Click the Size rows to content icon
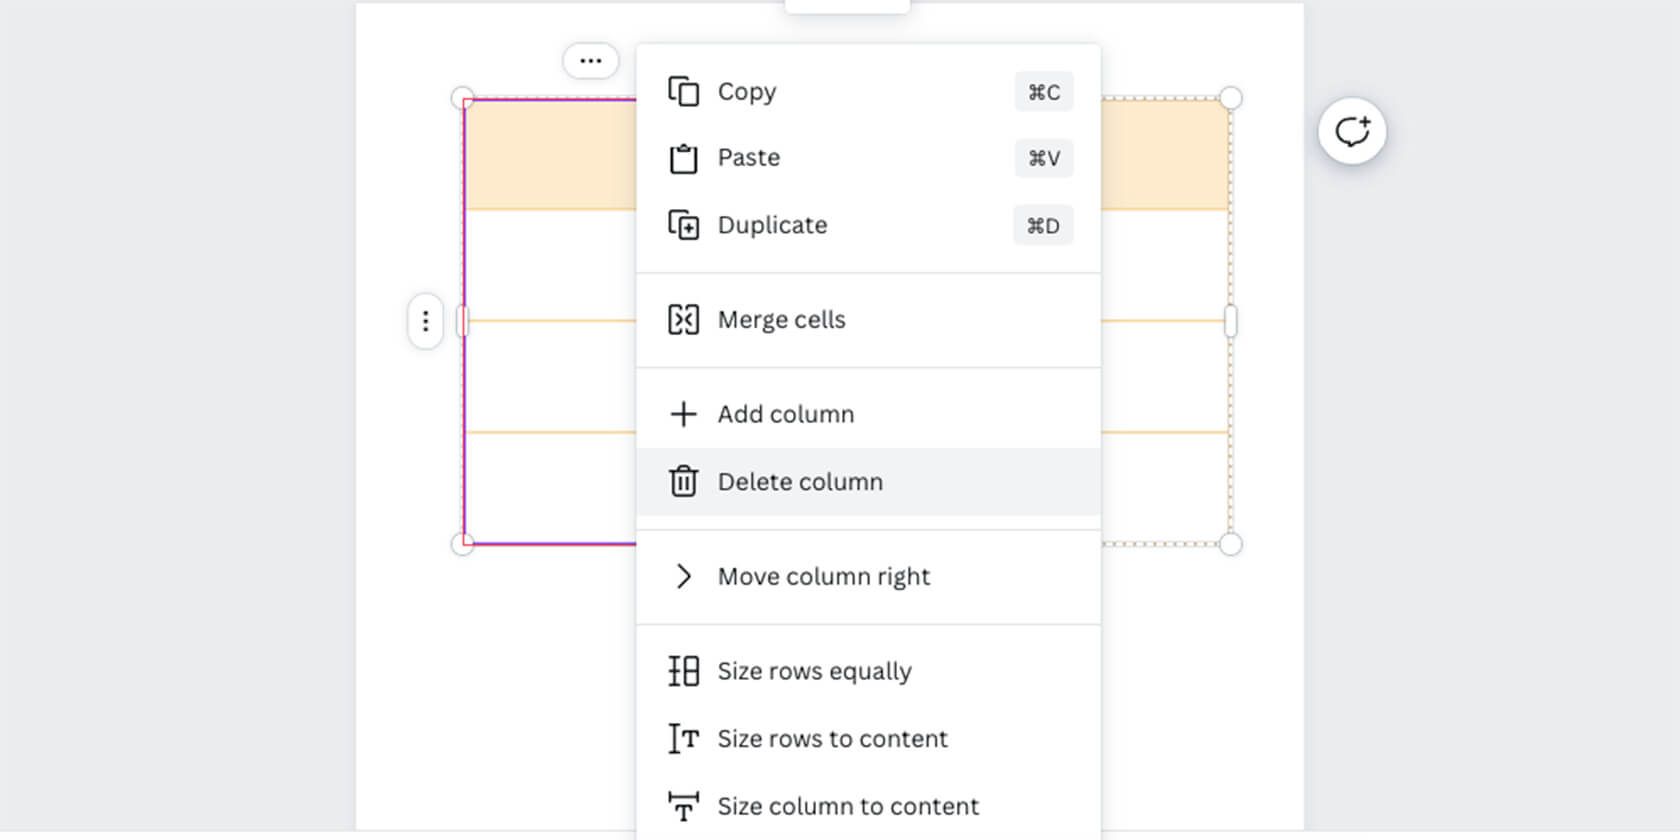 click(684, 739)
